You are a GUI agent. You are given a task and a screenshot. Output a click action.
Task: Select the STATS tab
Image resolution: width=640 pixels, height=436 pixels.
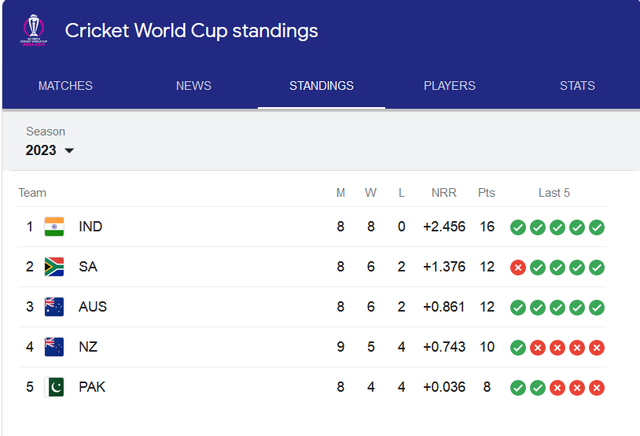[577, 86]
